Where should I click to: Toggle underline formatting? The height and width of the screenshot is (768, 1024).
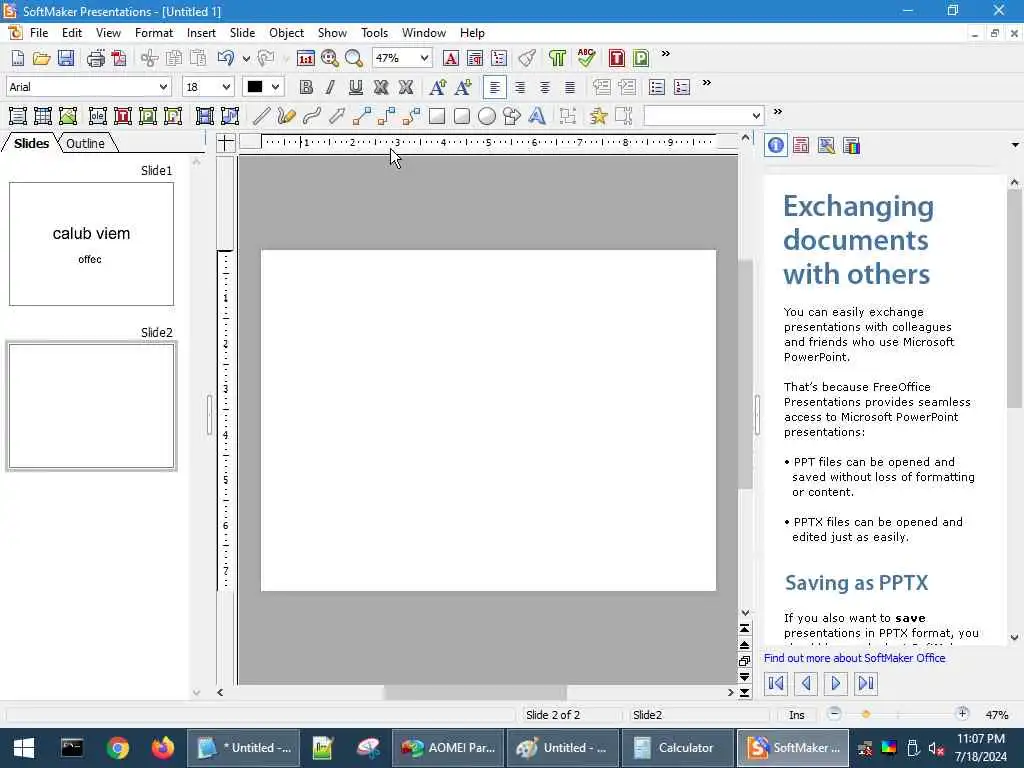point(355,87)
